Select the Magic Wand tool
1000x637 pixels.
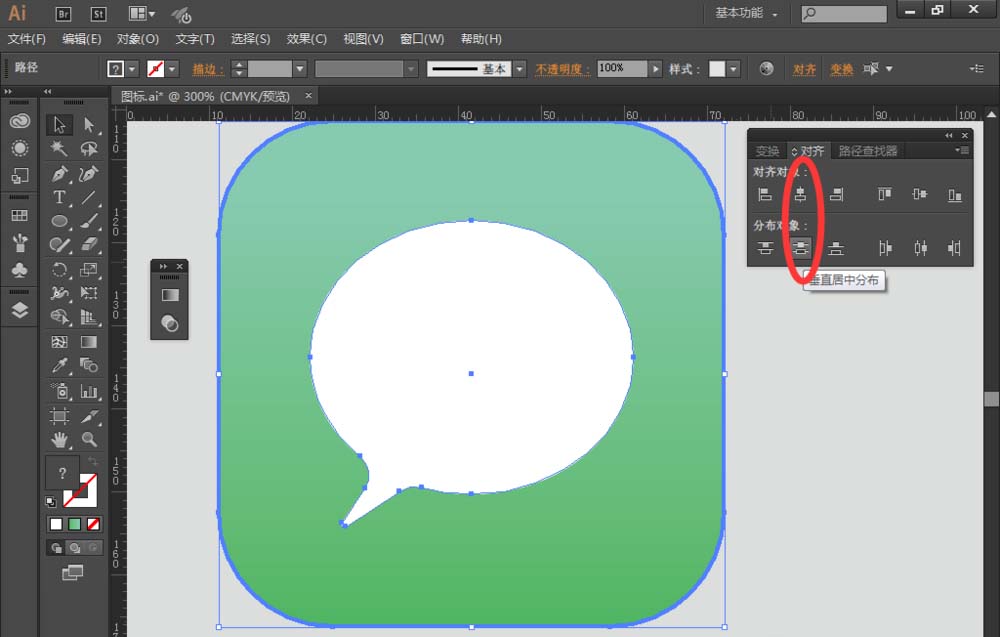pos(57,145)
